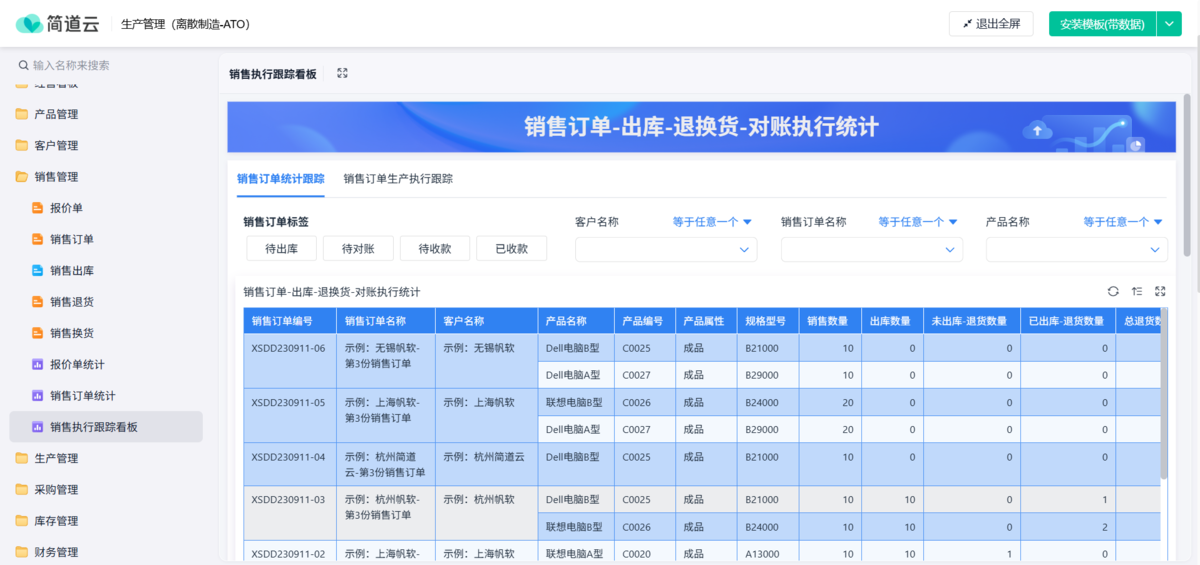Click the refresh icon above the statistics table
Viewport: 1200px width, 565px height.
(1113, 291)
